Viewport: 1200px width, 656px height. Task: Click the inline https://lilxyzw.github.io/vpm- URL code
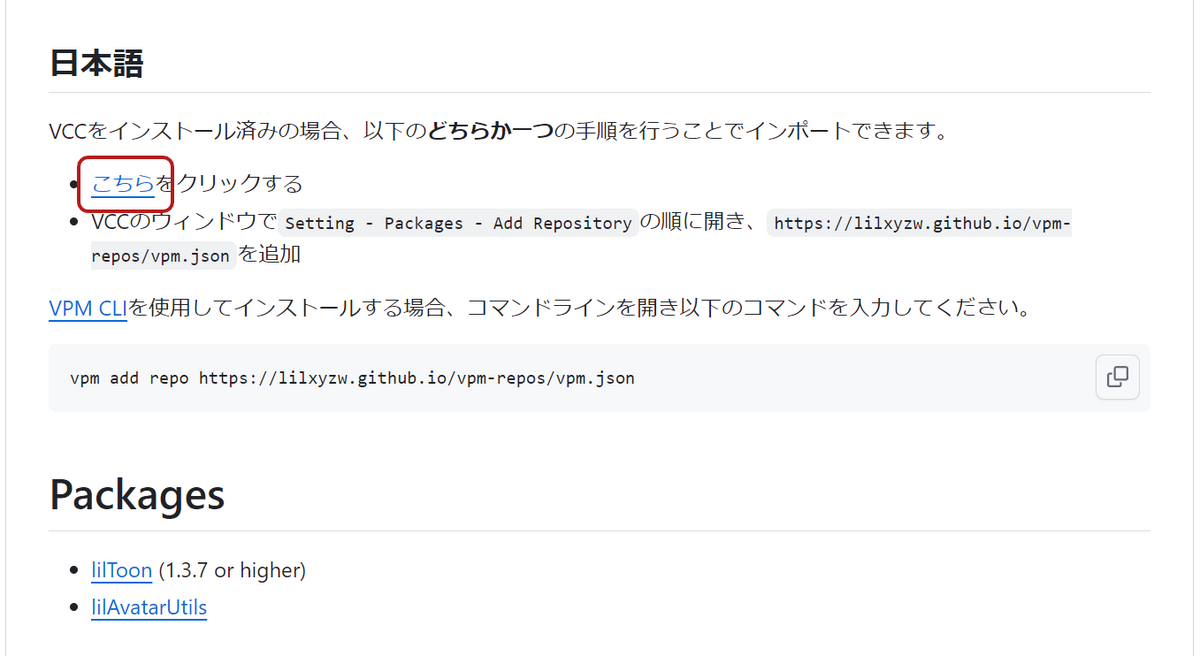coord(920,223)
